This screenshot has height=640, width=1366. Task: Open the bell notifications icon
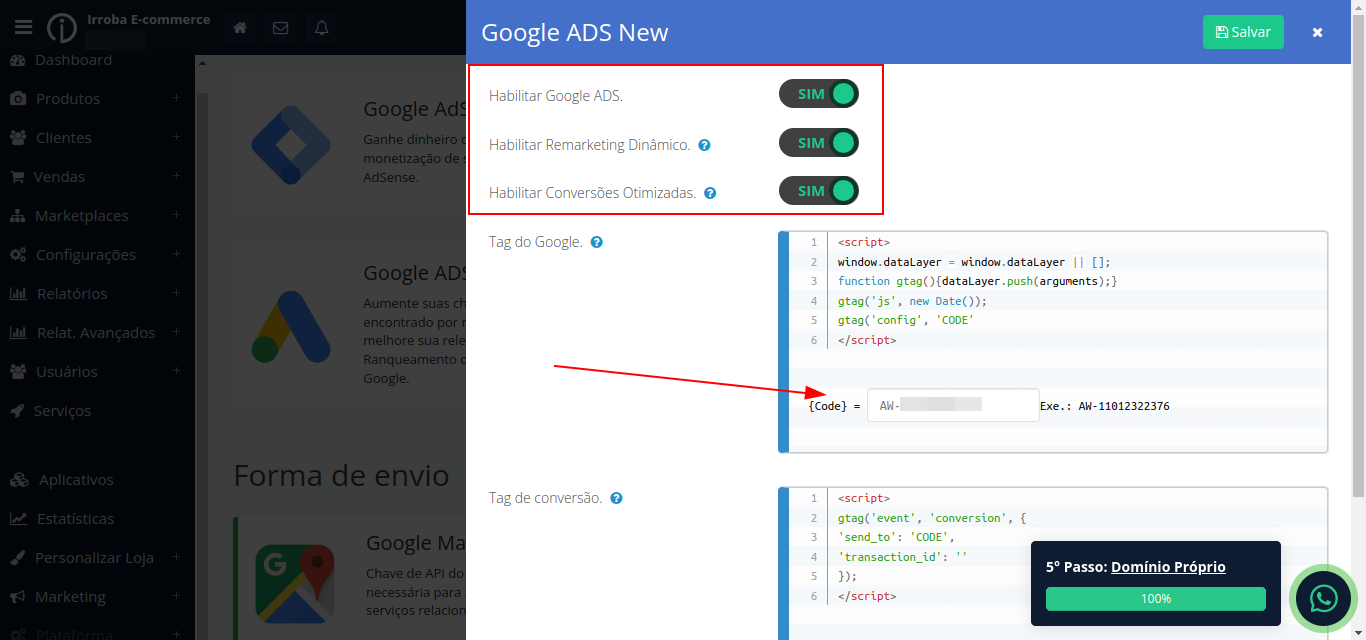[x=322, y=28]
